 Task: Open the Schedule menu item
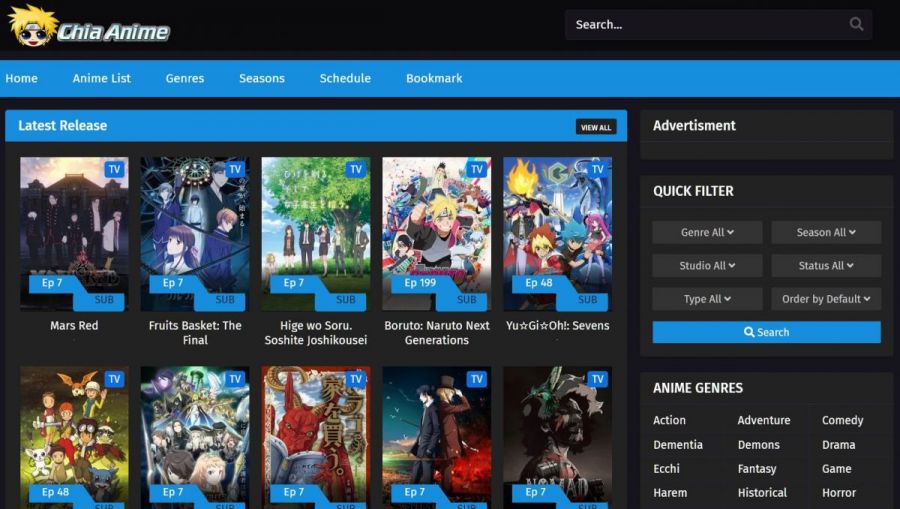coord(345,79)
